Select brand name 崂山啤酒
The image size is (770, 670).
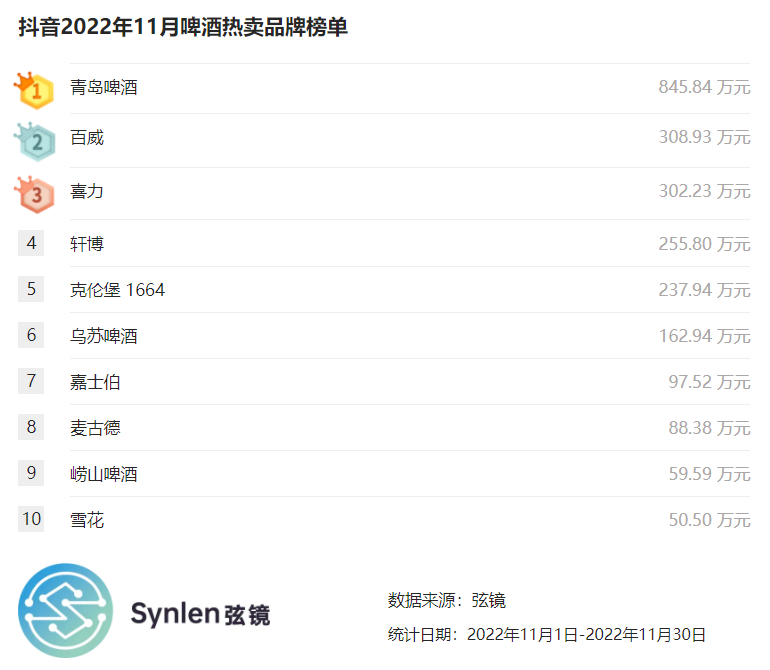coord(104,474)
